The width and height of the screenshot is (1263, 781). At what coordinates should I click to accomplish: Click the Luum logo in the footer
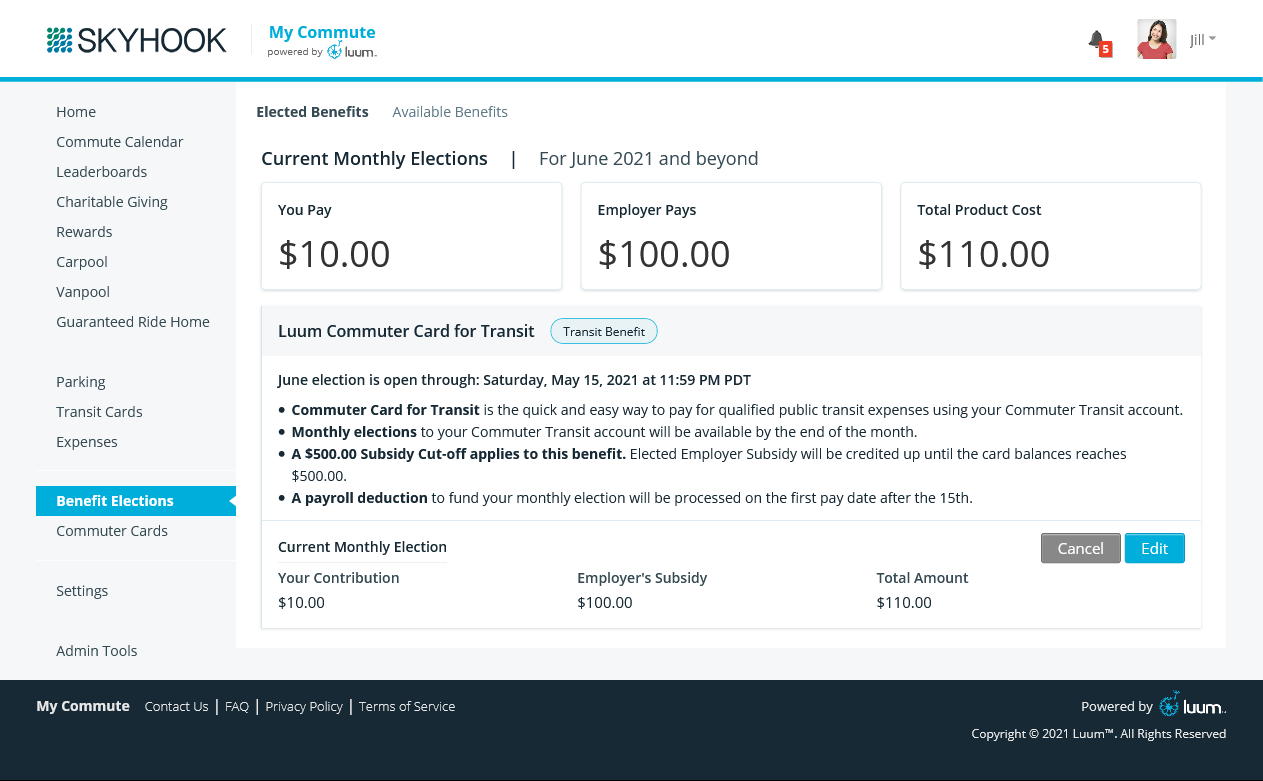(x=1192, y=705)
